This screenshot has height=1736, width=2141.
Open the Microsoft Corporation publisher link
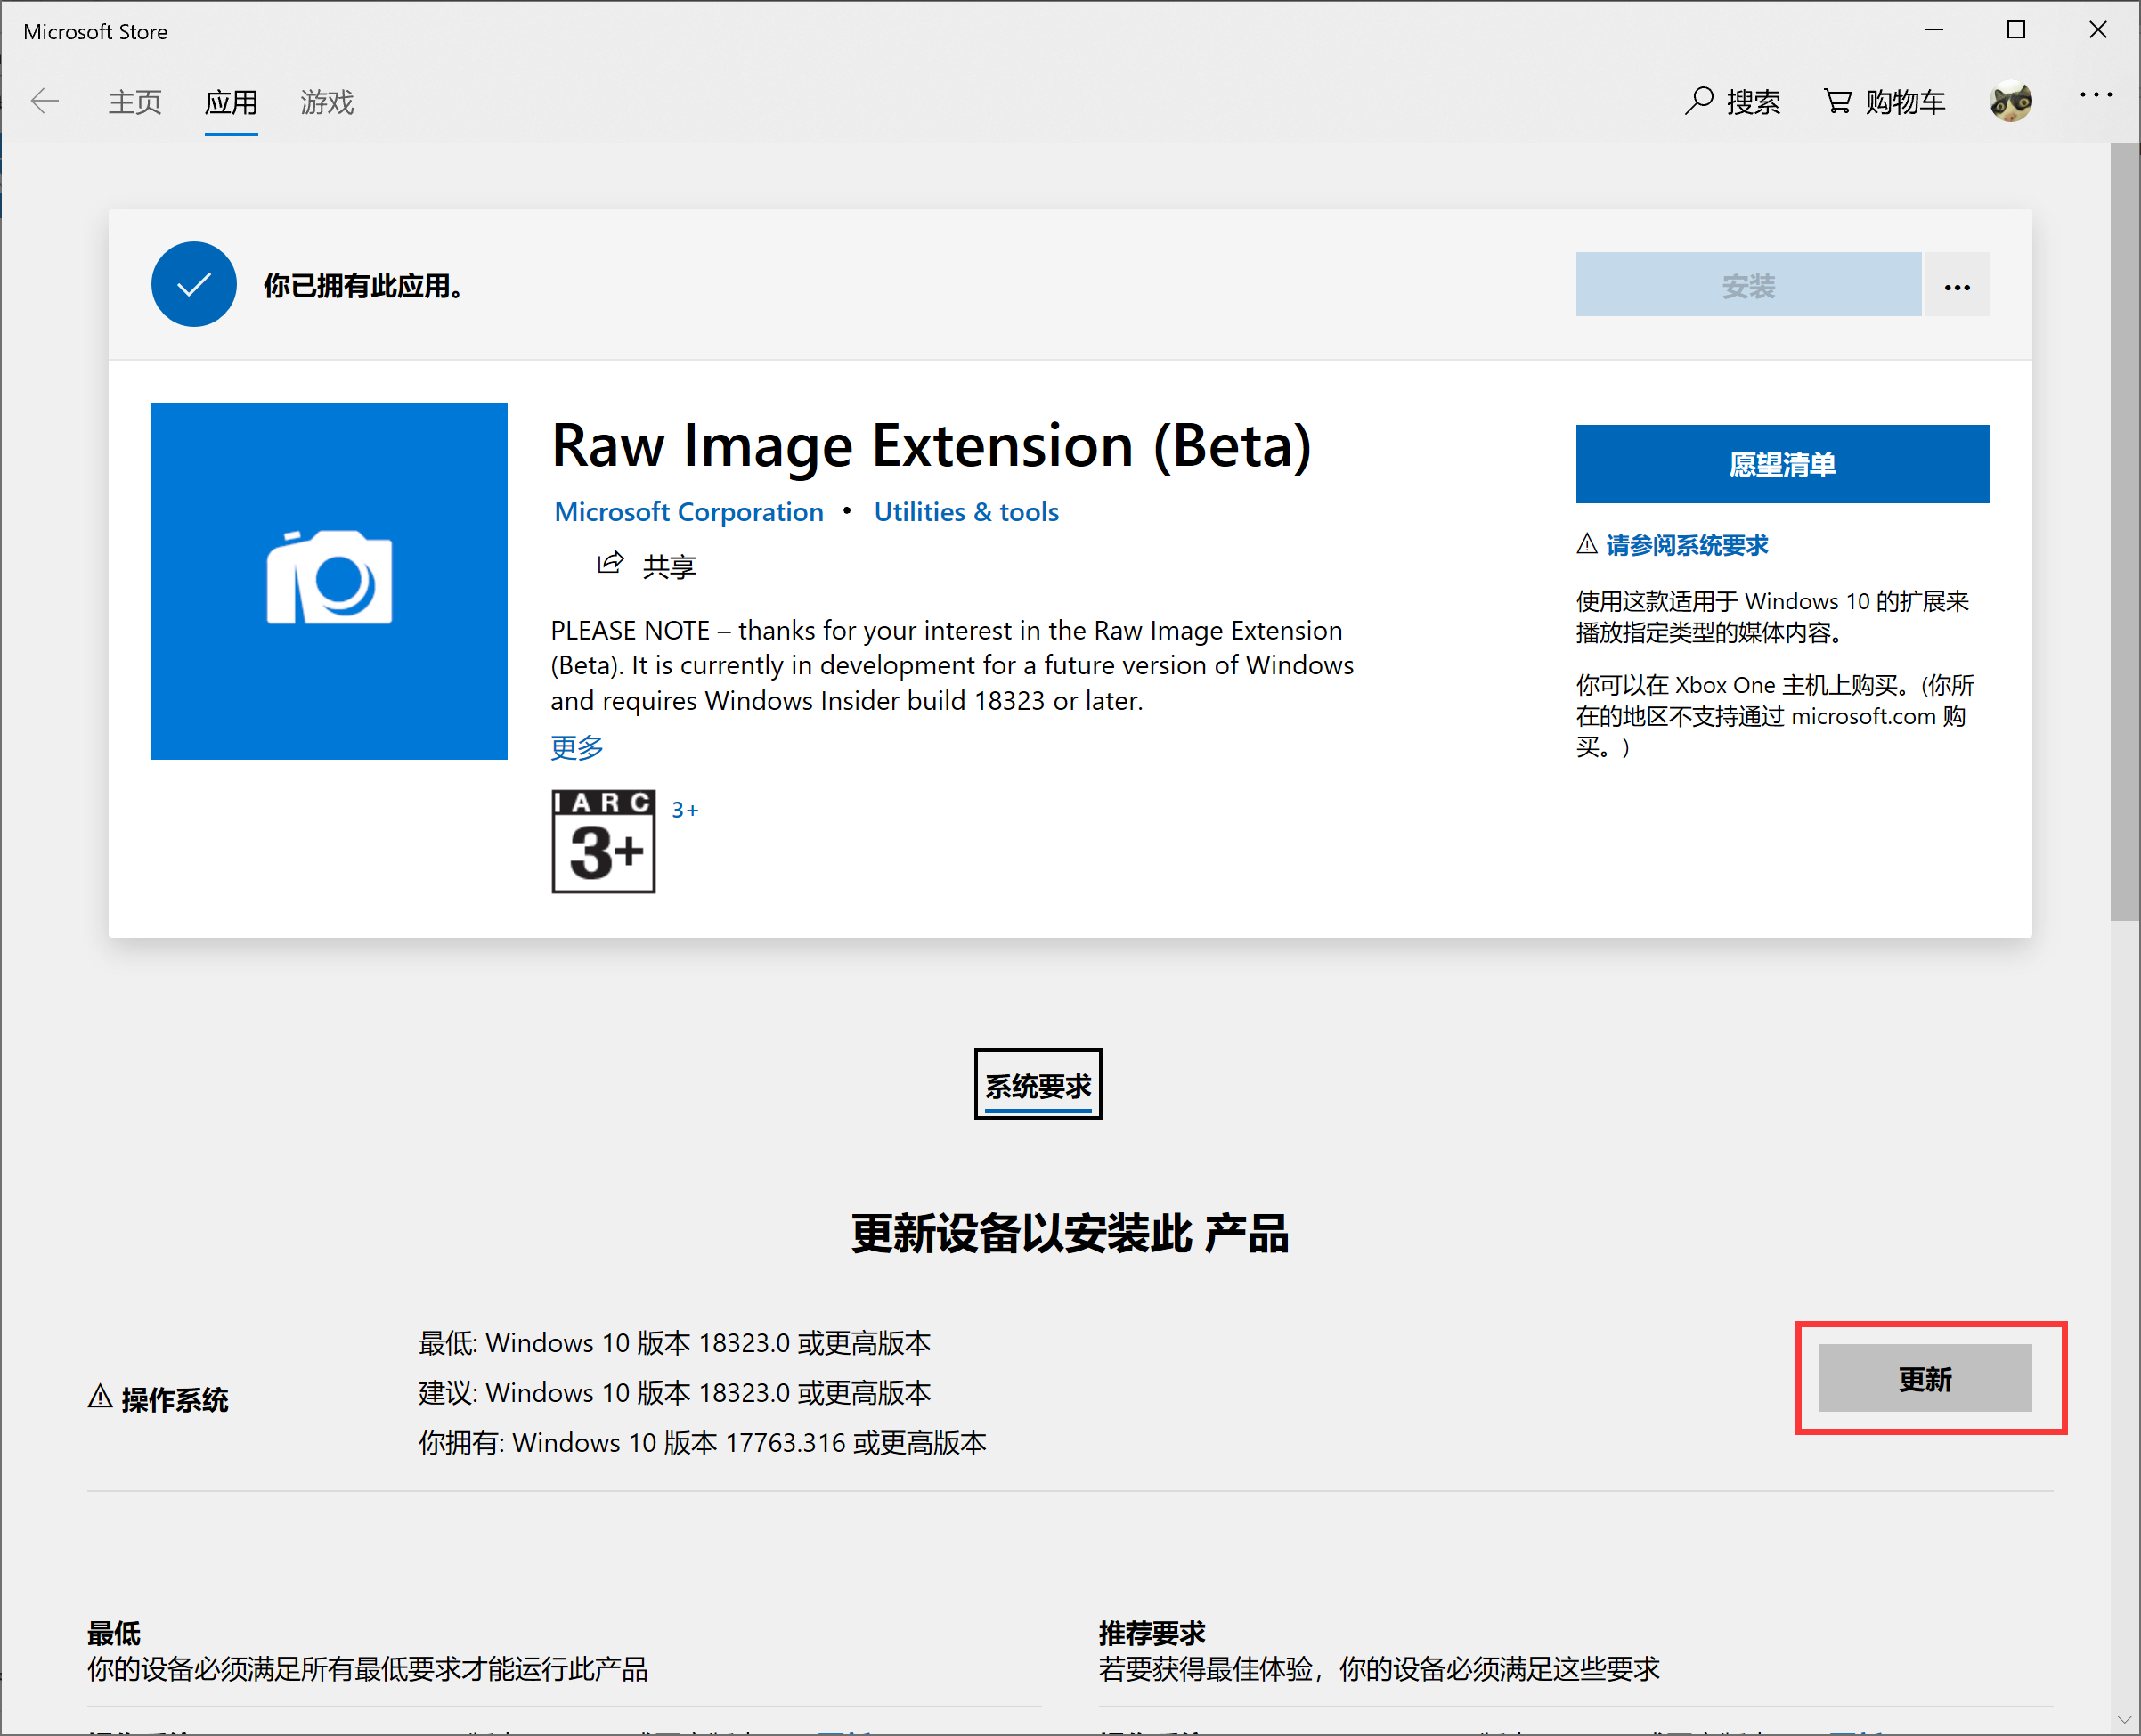tap(689, 512)
